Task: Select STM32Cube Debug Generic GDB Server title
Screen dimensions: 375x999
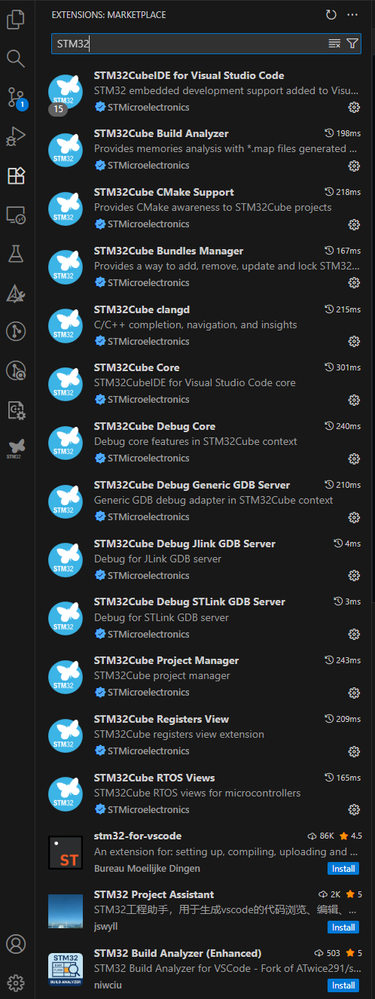Action: pos(192,485)
